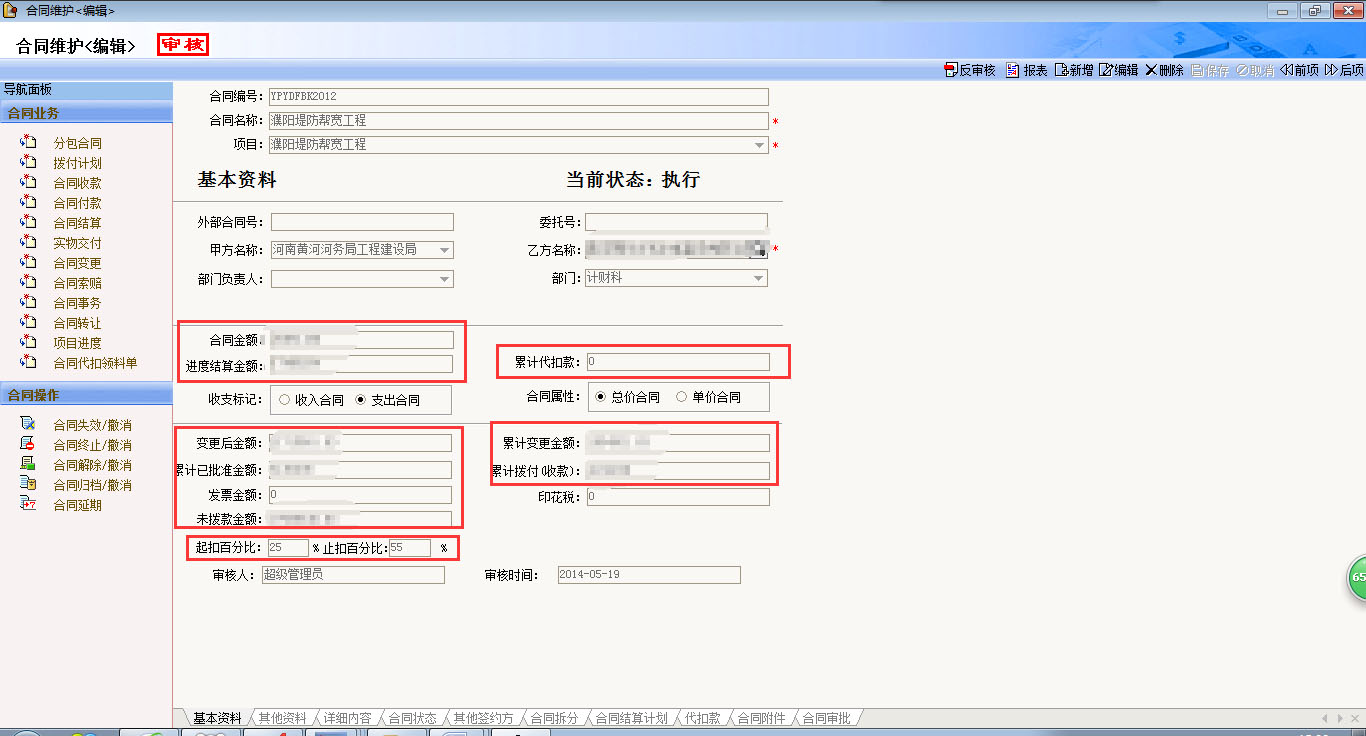Go to previous record with 前项
This screenshot has width=1366, height=736.
[1286, 70]
